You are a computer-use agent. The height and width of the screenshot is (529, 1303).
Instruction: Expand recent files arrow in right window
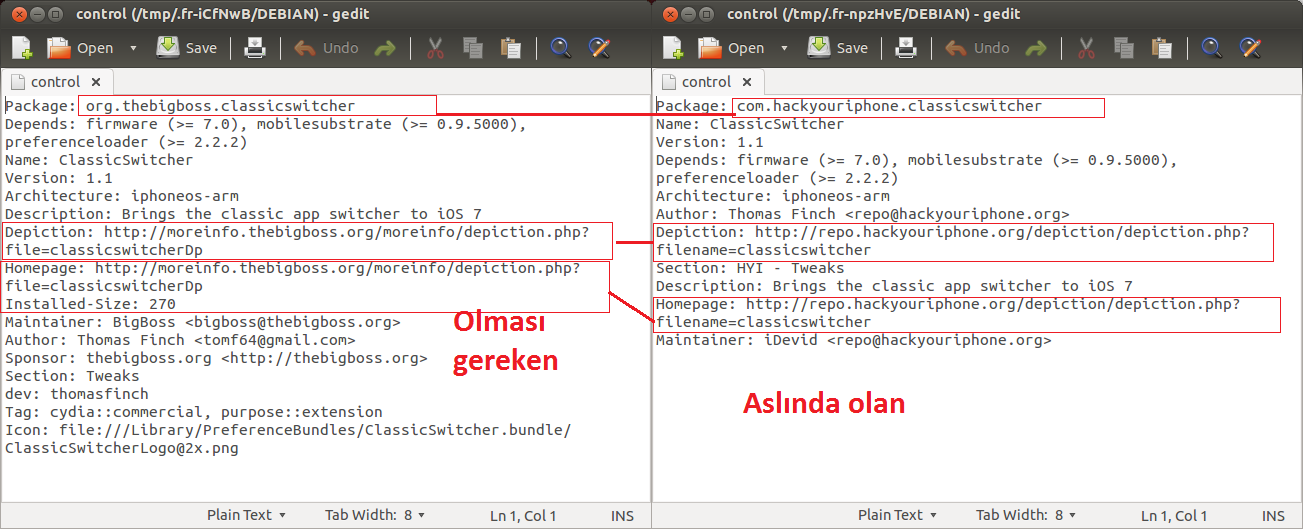click(x=784, y=48)
